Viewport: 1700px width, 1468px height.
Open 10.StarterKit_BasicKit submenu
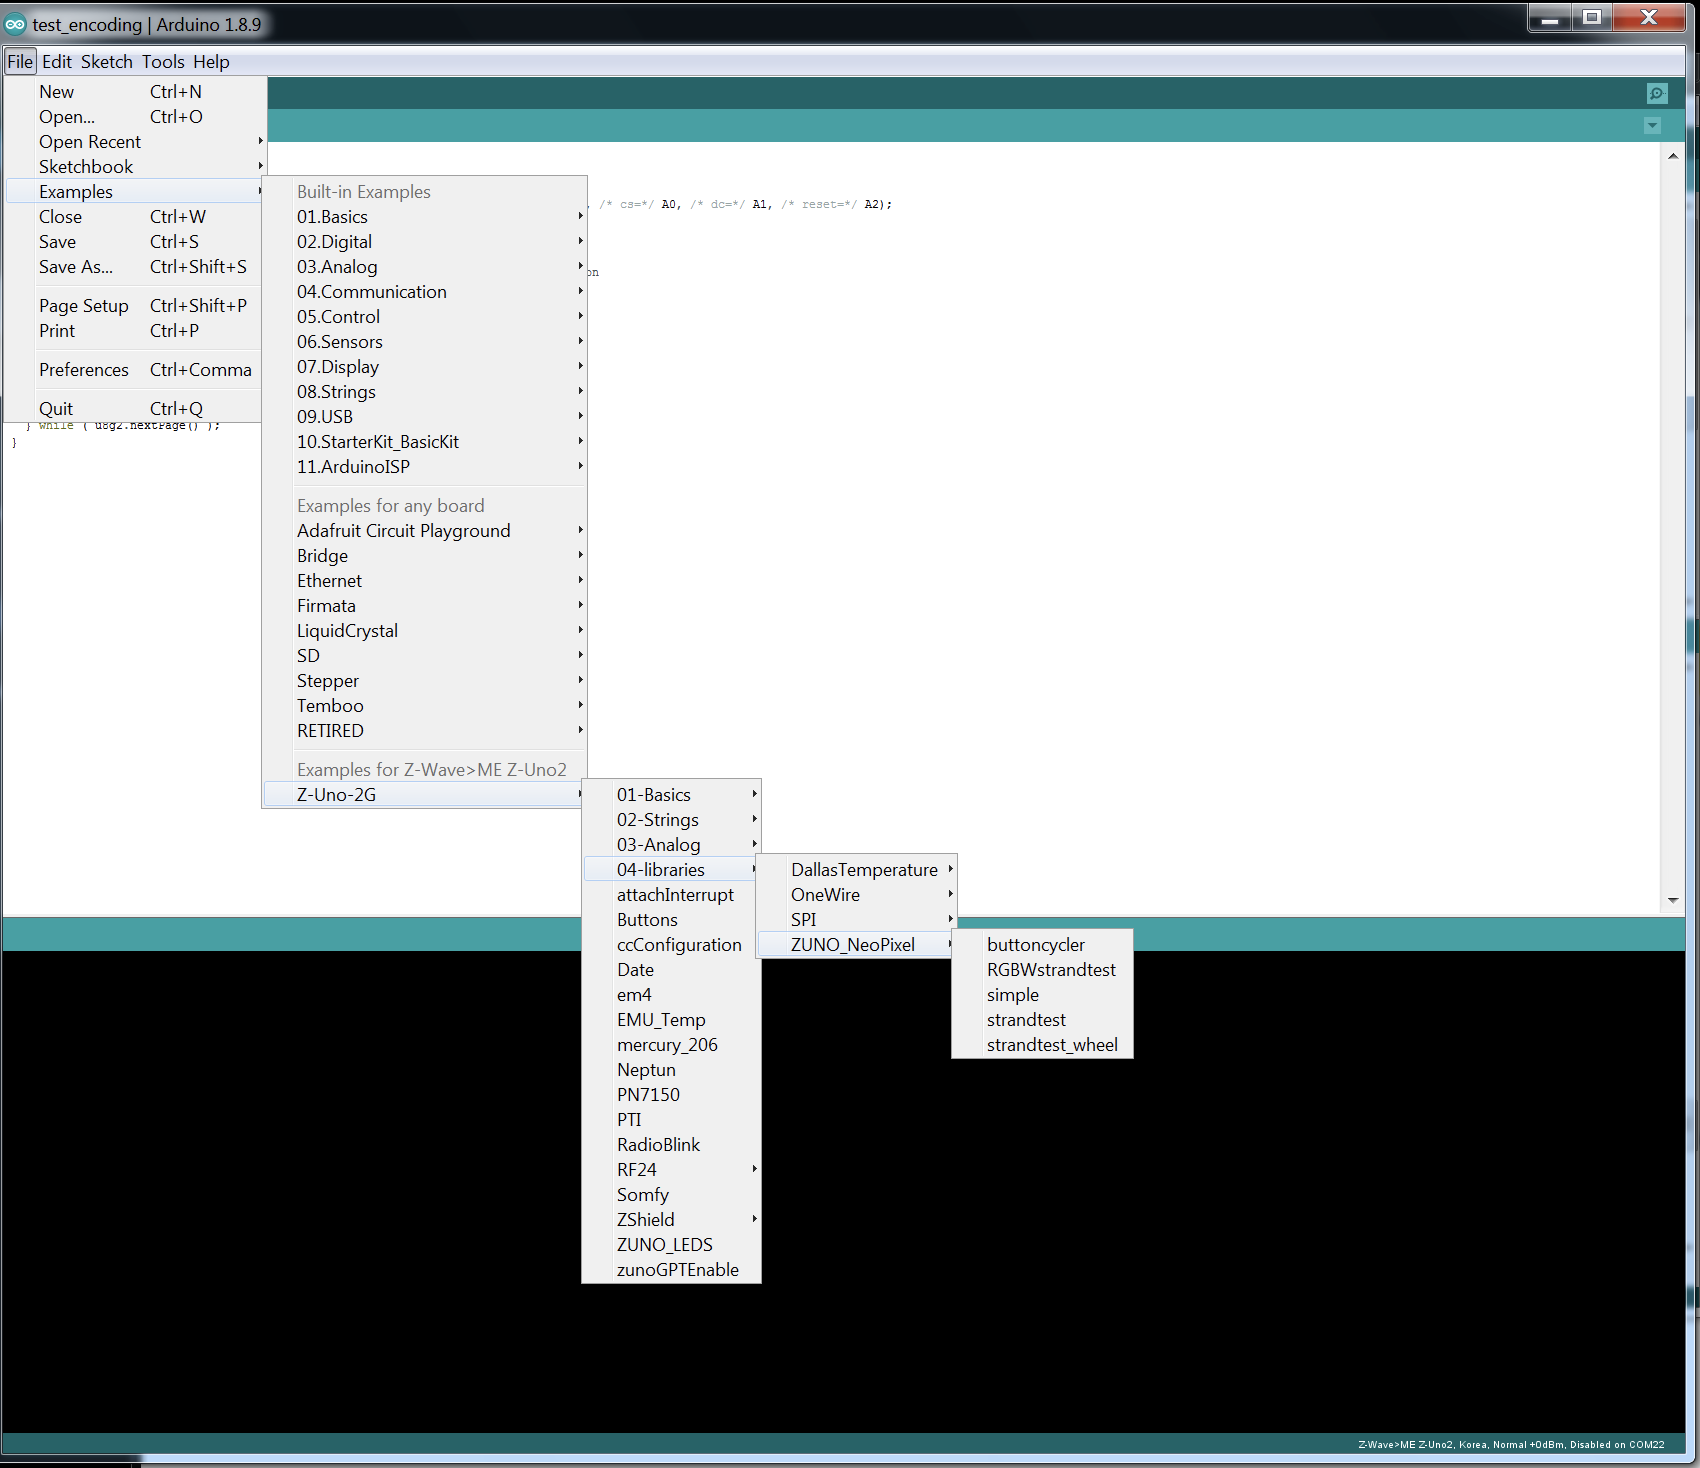(x=425, y=441)
